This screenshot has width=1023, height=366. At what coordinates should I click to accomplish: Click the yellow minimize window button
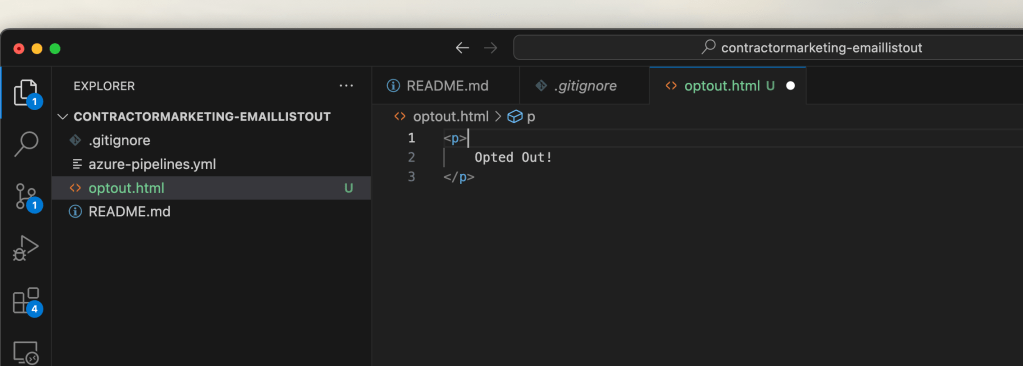click(x=37, y=48)
